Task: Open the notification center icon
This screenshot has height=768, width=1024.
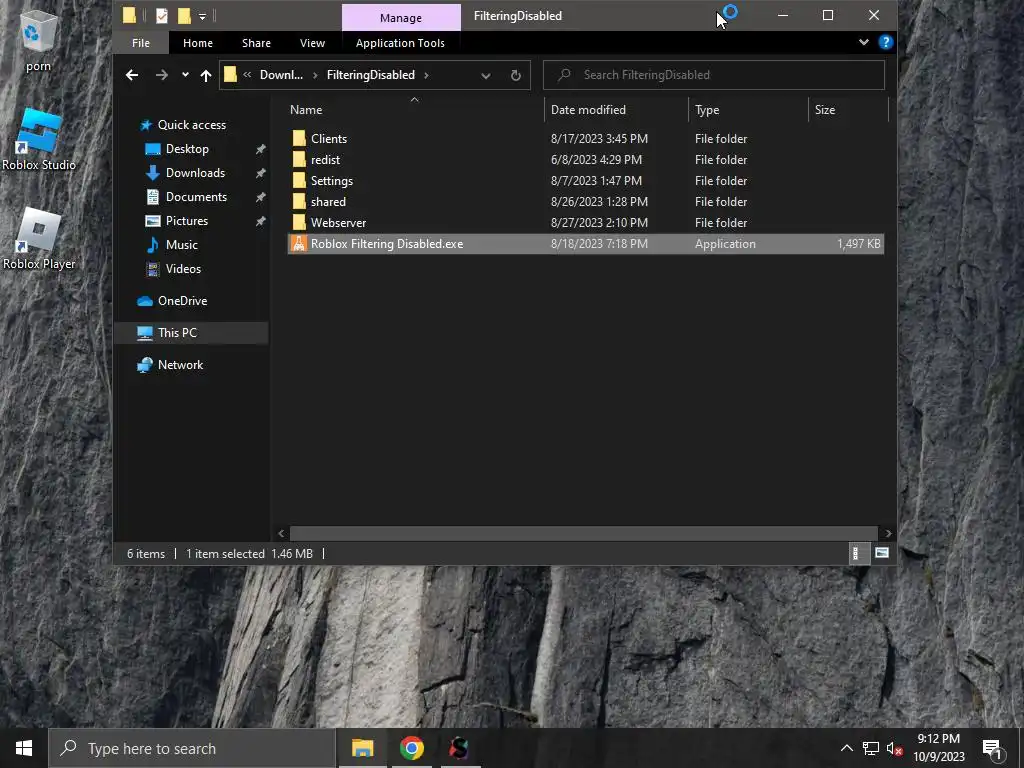Action: [993, 749]
